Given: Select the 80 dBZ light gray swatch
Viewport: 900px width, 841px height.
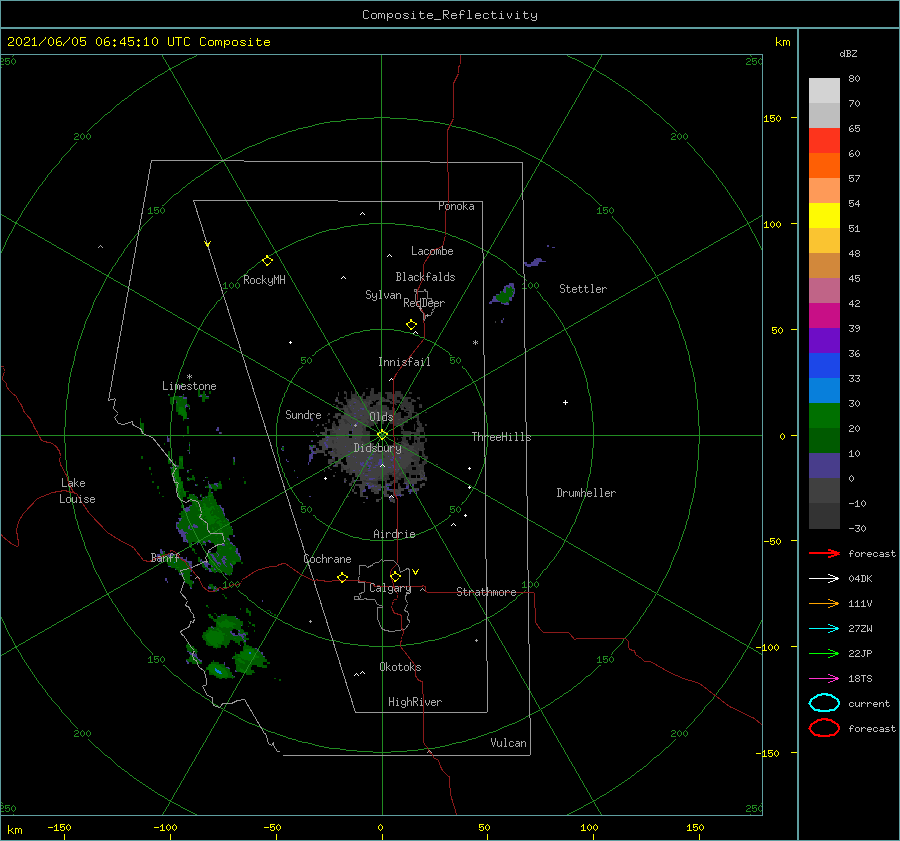Looking at the screenshot, I should click(x=824, y=90).
